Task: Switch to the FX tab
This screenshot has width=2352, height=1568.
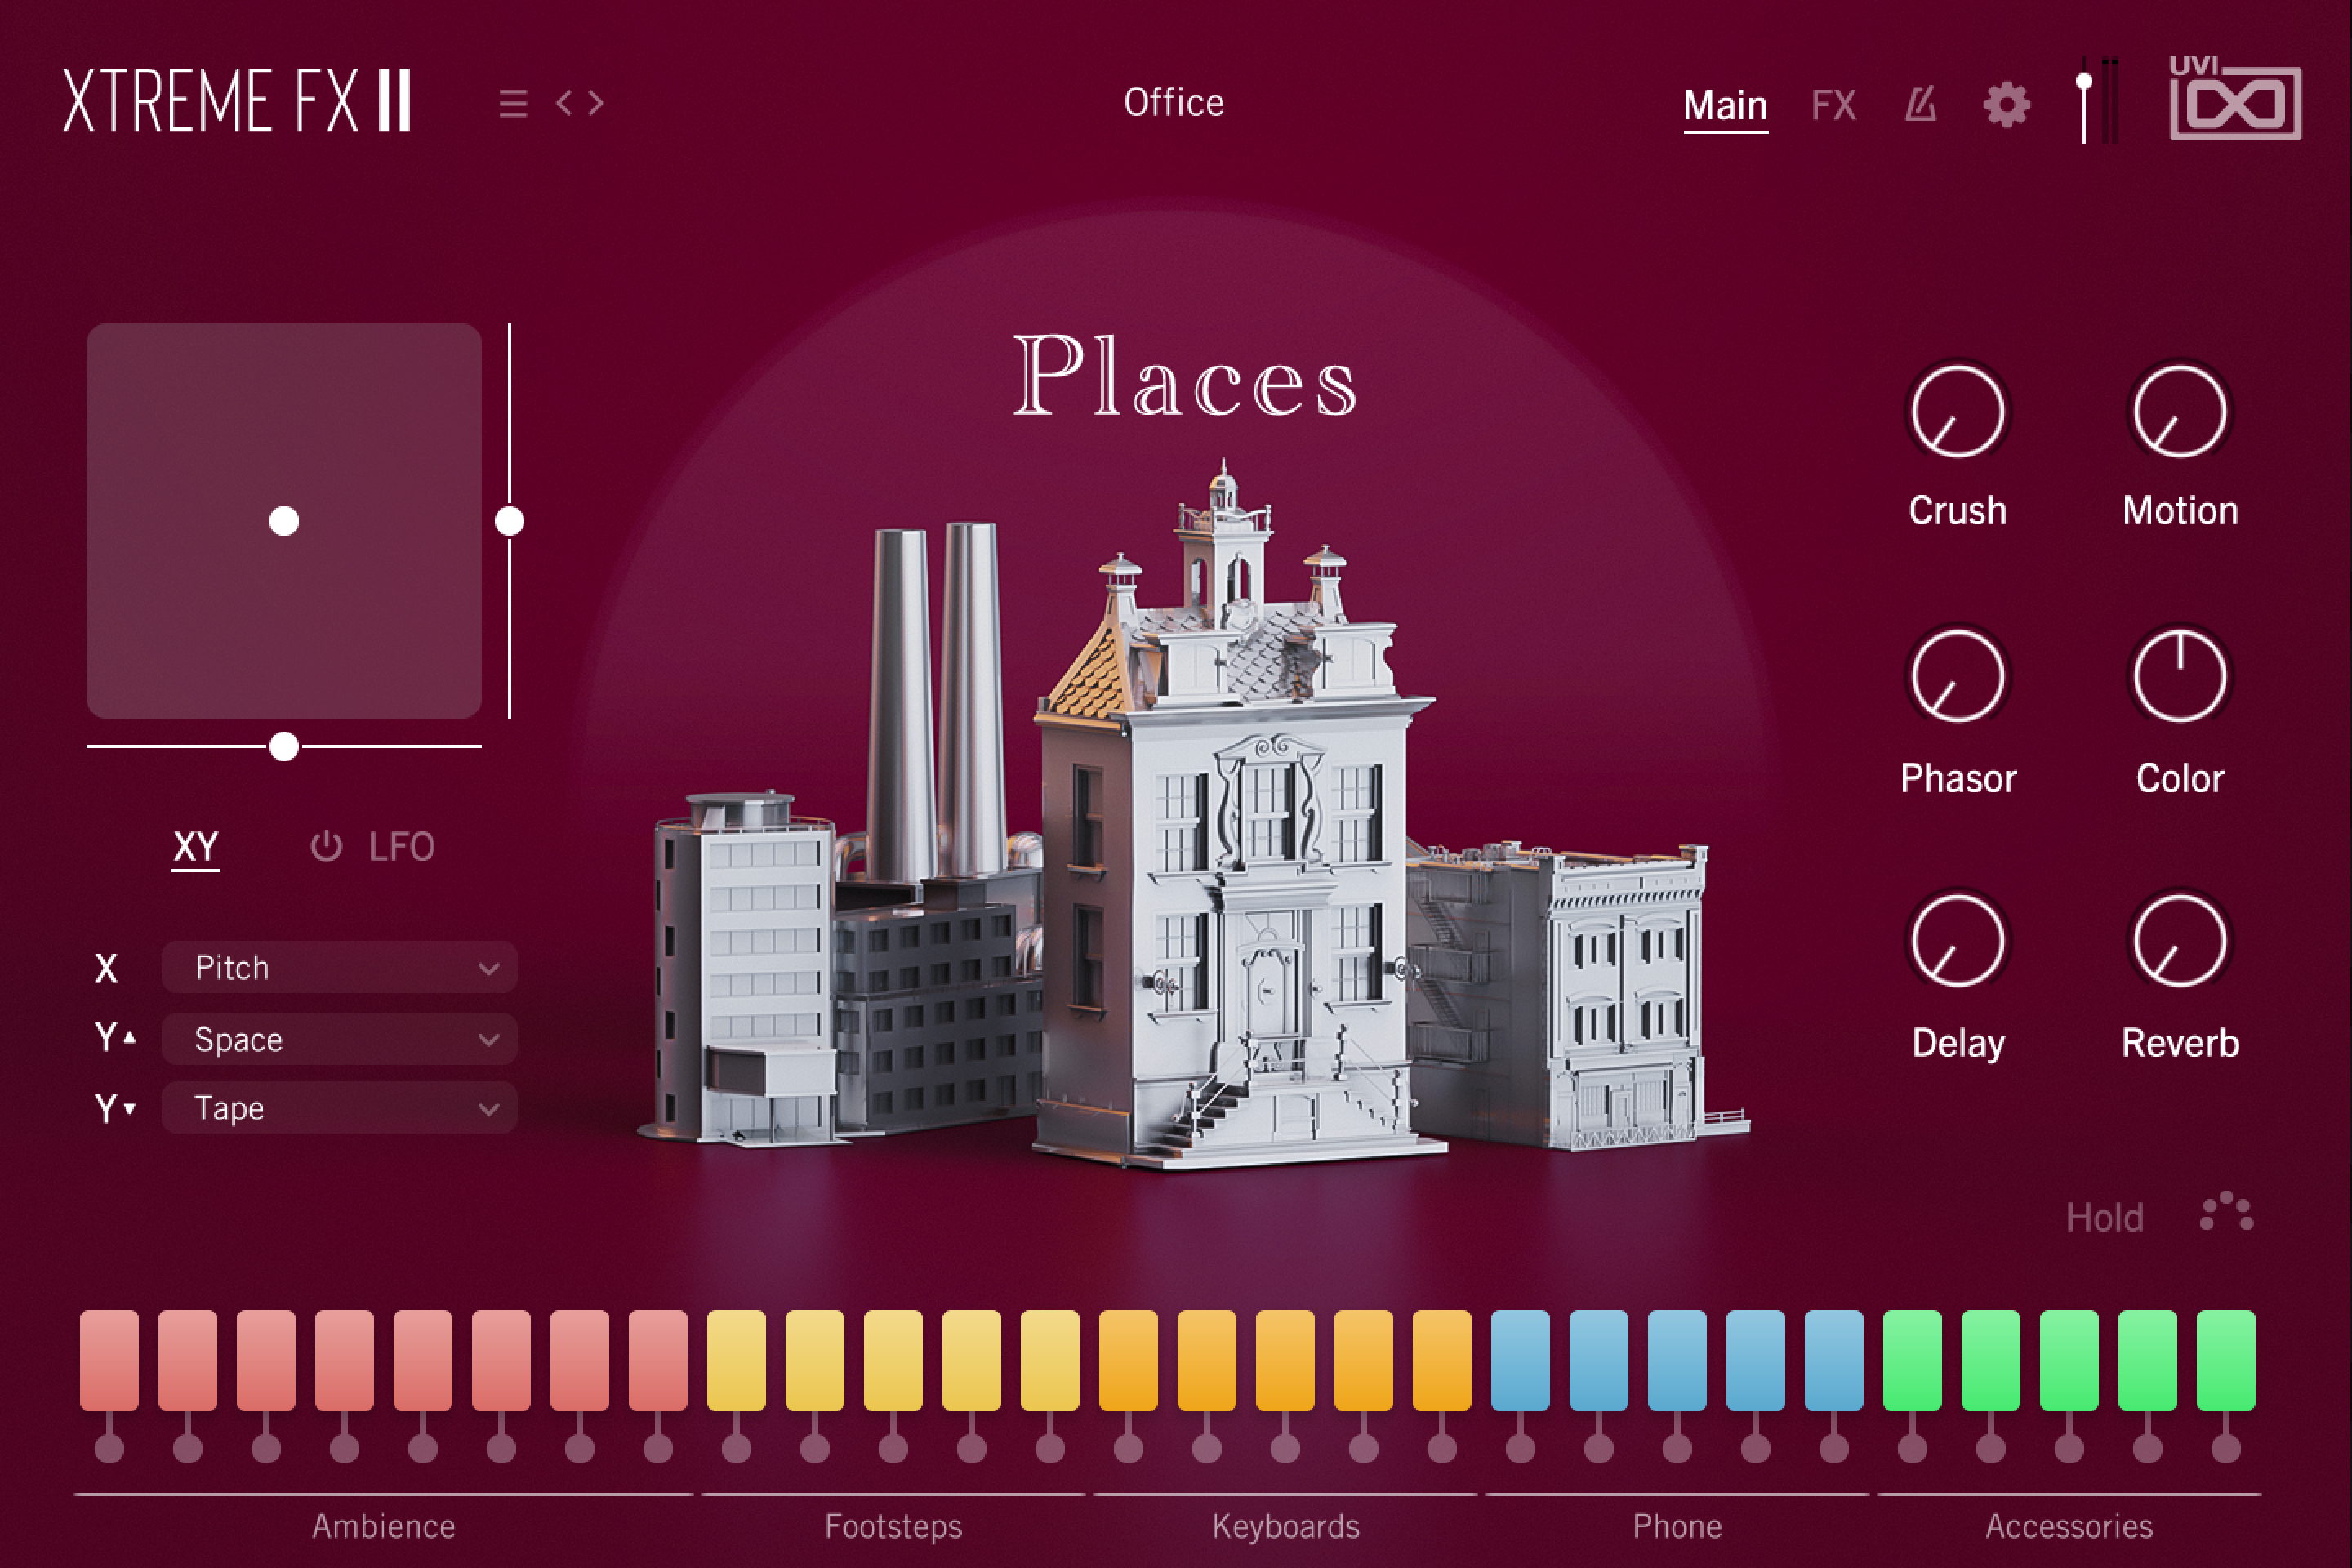Action: point(1833,105)
